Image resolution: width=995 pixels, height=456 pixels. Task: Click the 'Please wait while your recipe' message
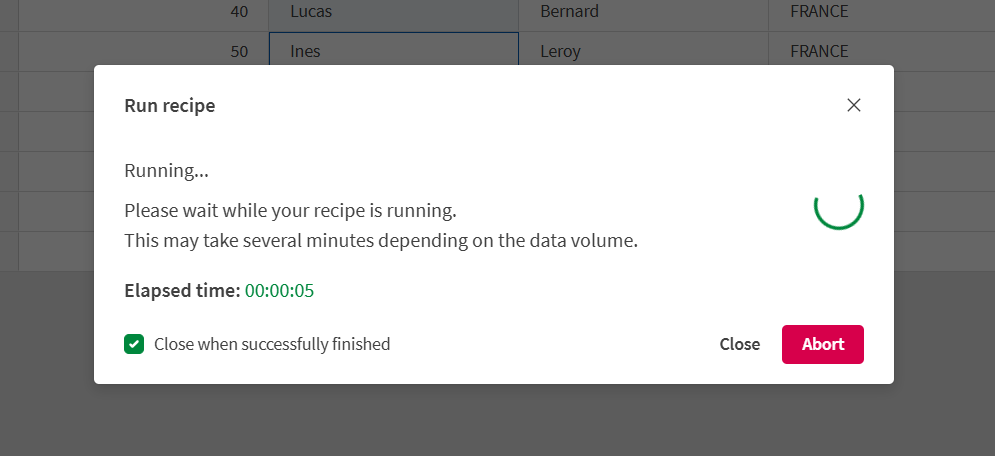[290, 211]
